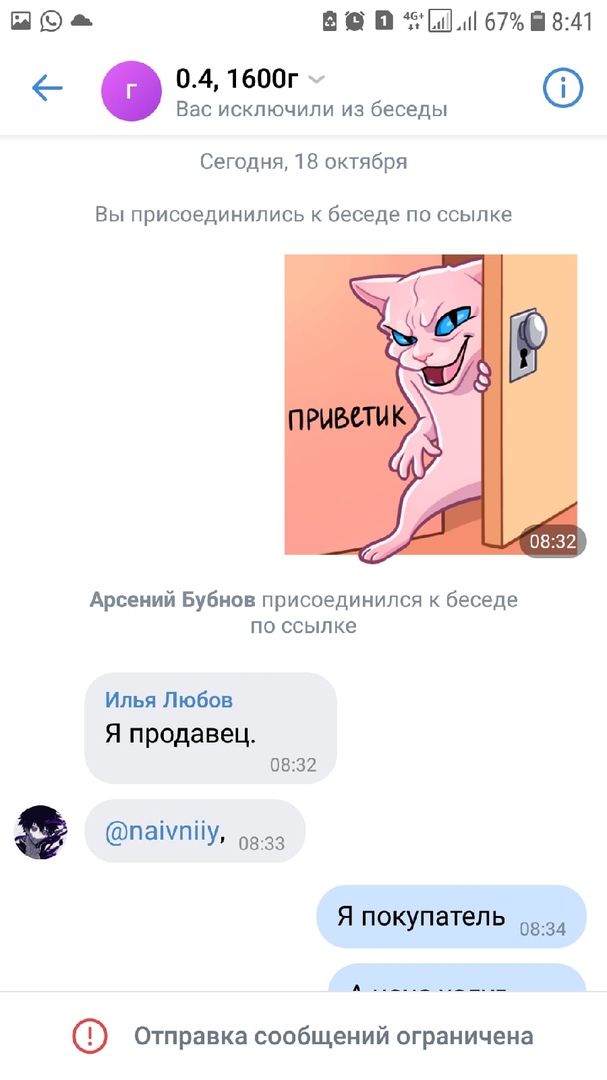Tap the chat title '0.4, 1600г'

(x=237, y=79)
